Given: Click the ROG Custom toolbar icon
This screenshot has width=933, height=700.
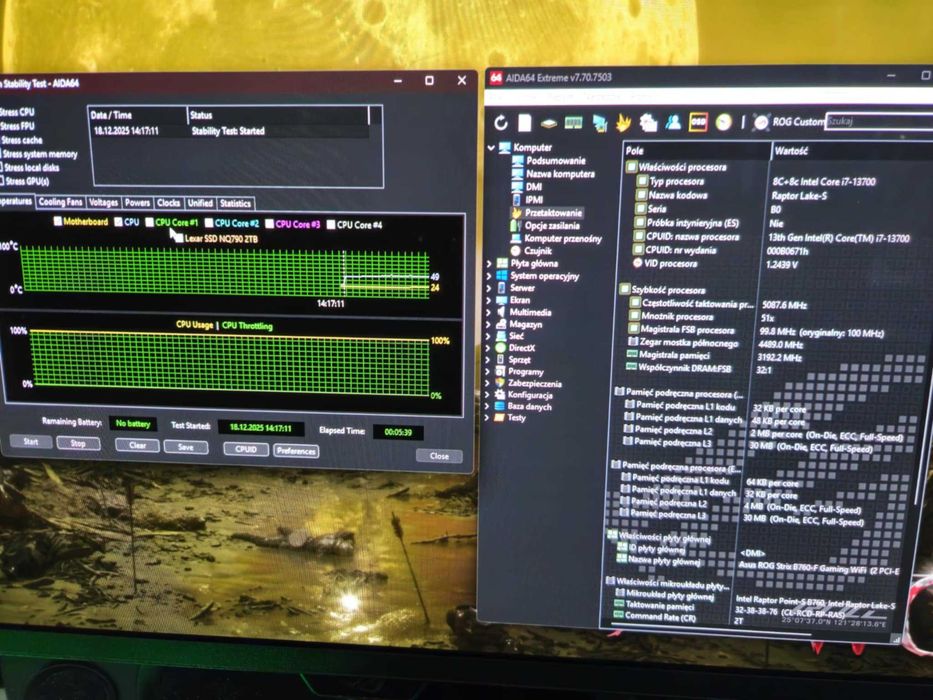Looking at the screenshot, I should tap(761, 123).
